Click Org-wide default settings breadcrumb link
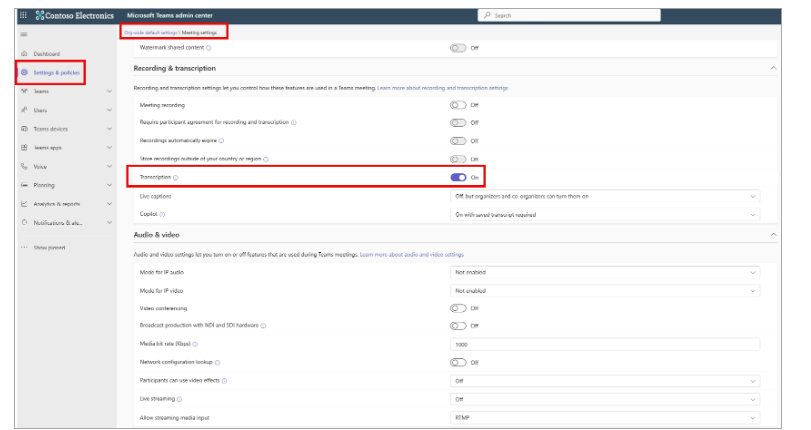Viewport: 811px width, 430px height. [x=151, y=33]
